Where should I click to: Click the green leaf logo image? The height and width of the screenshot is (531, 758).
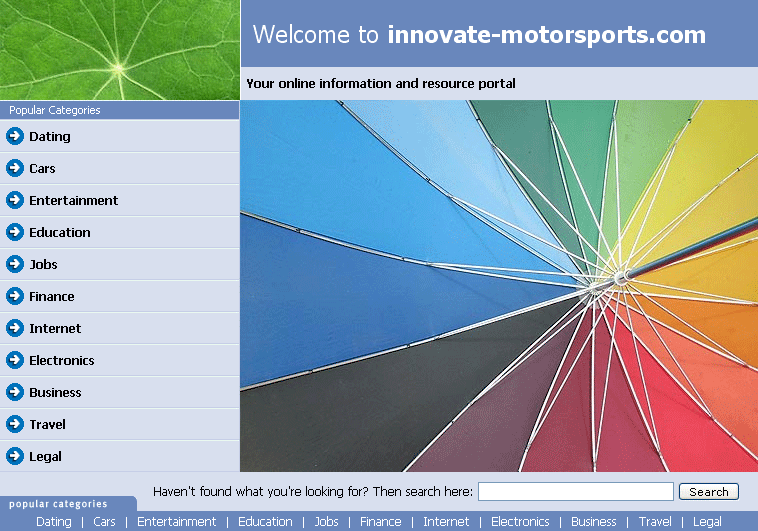(x=119, y=50)
